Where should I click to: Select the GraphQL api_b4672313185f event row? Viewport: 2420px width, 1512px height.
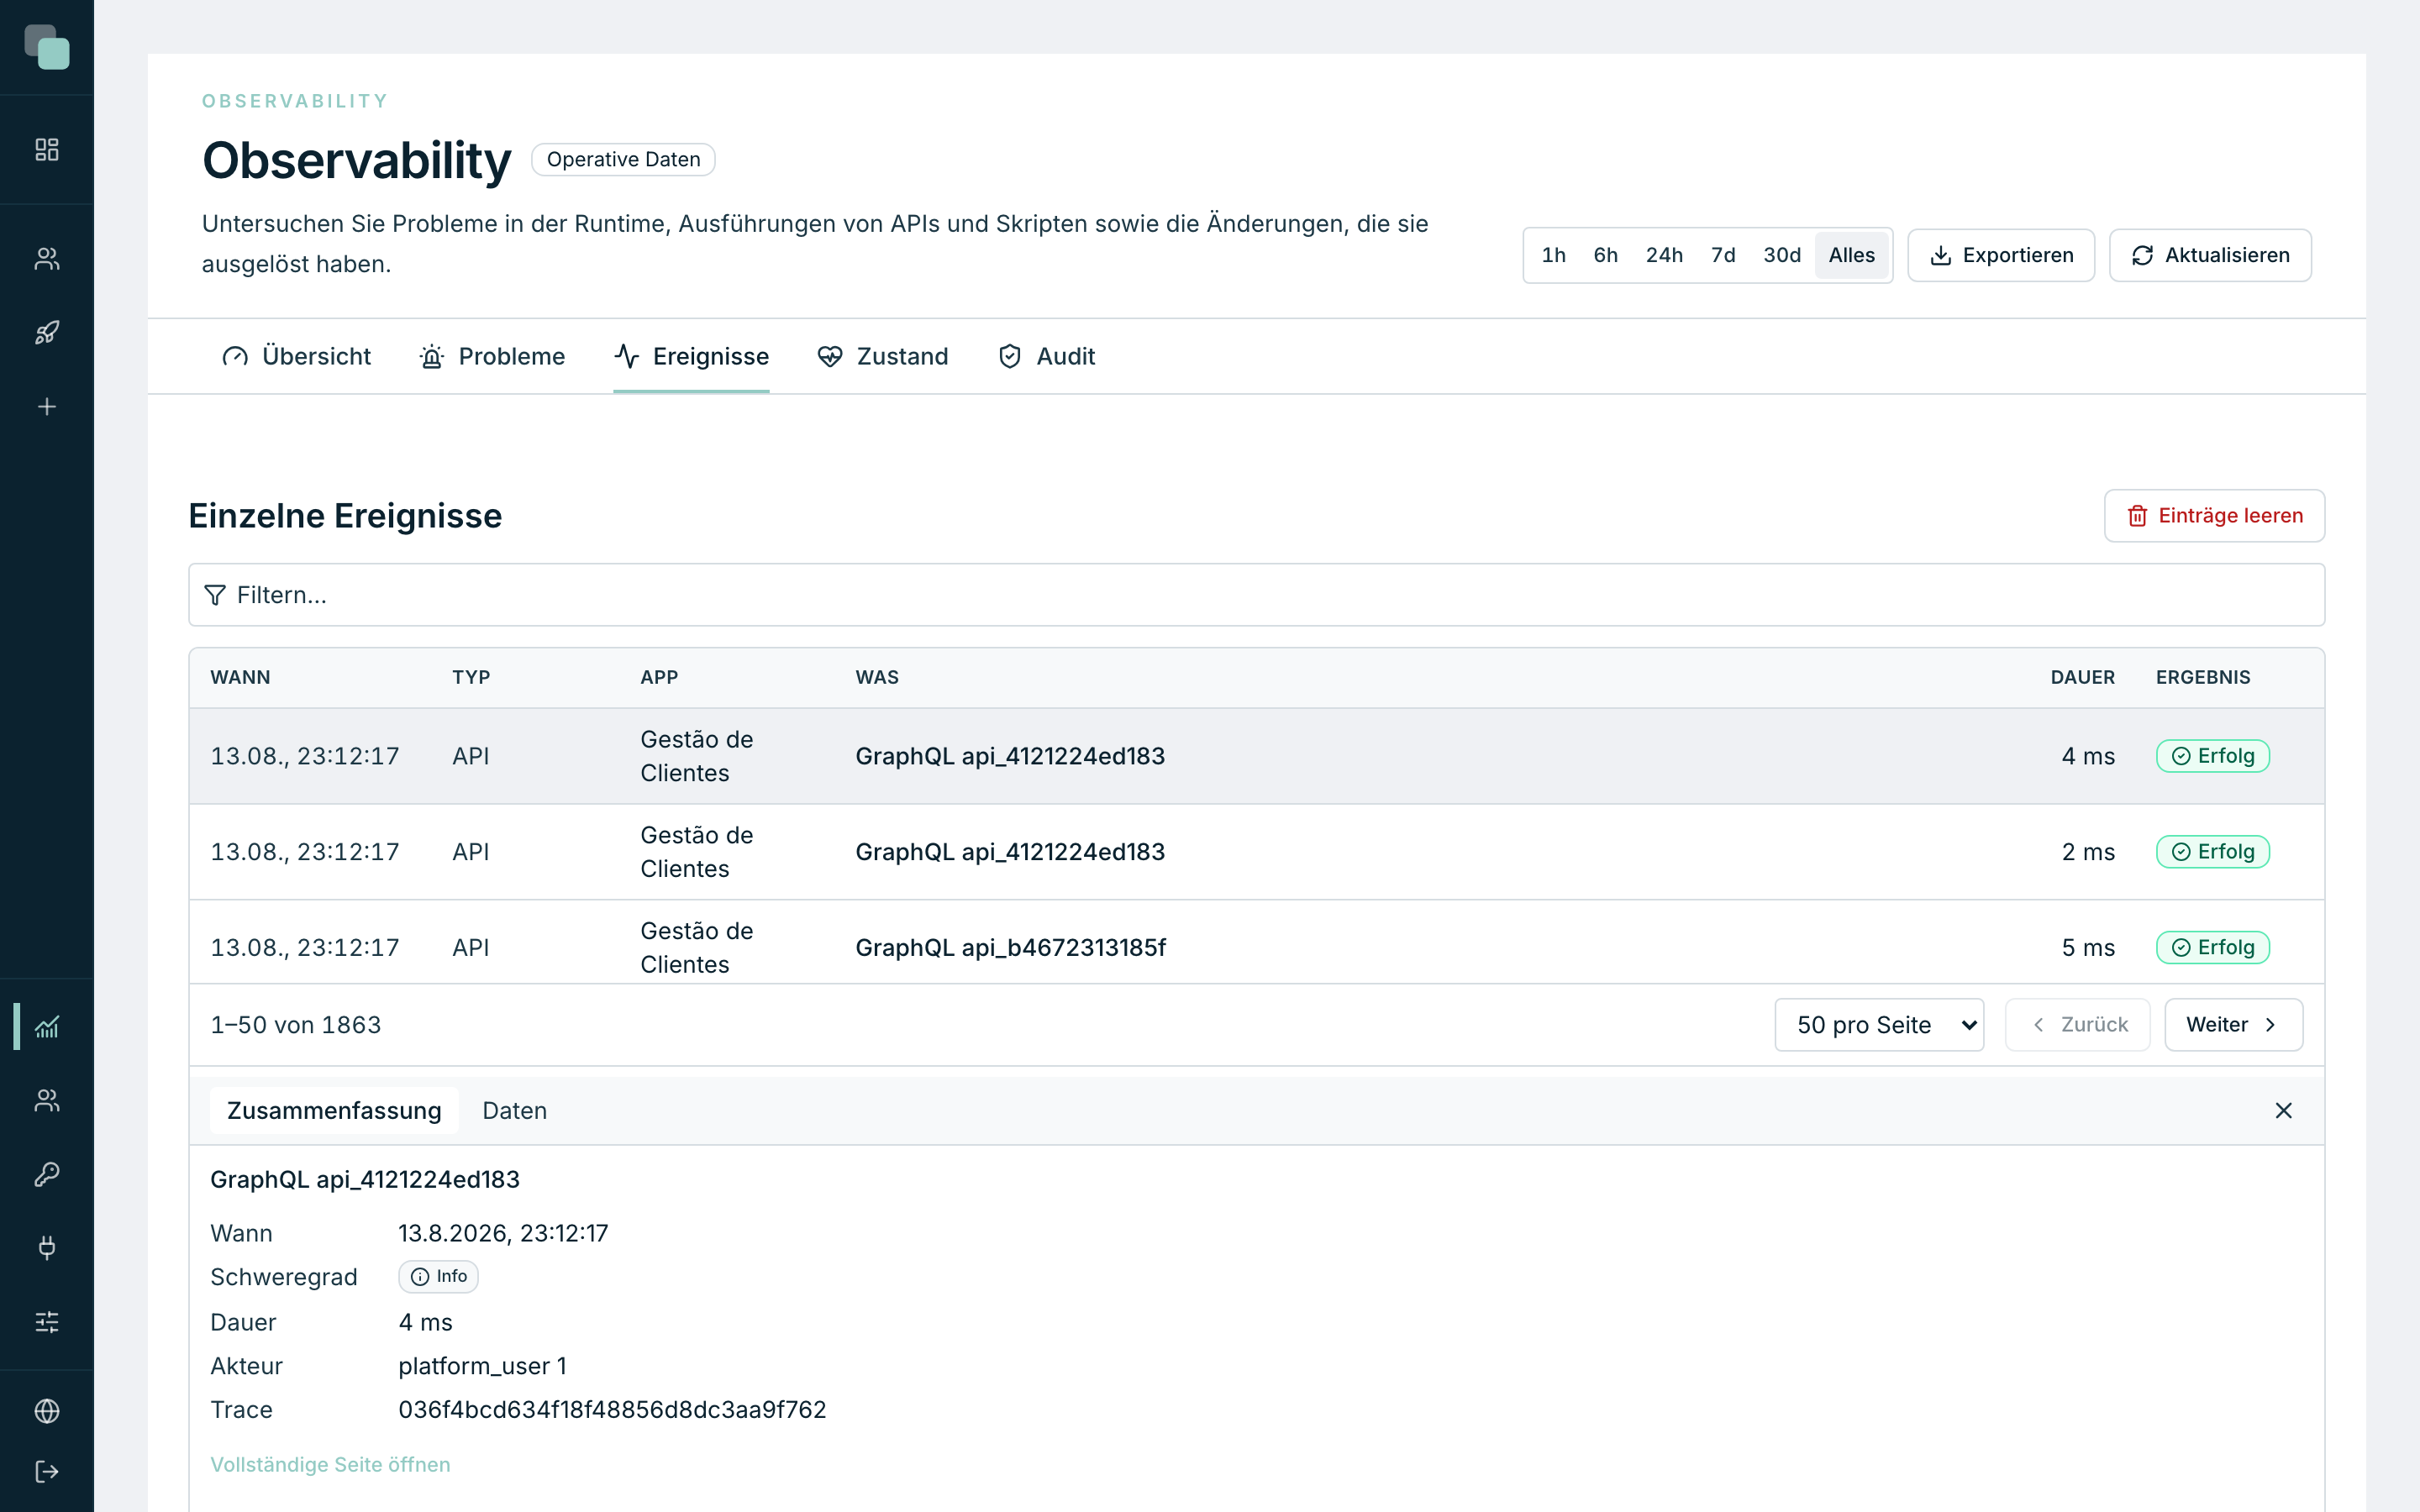(x=1256, y=943)
